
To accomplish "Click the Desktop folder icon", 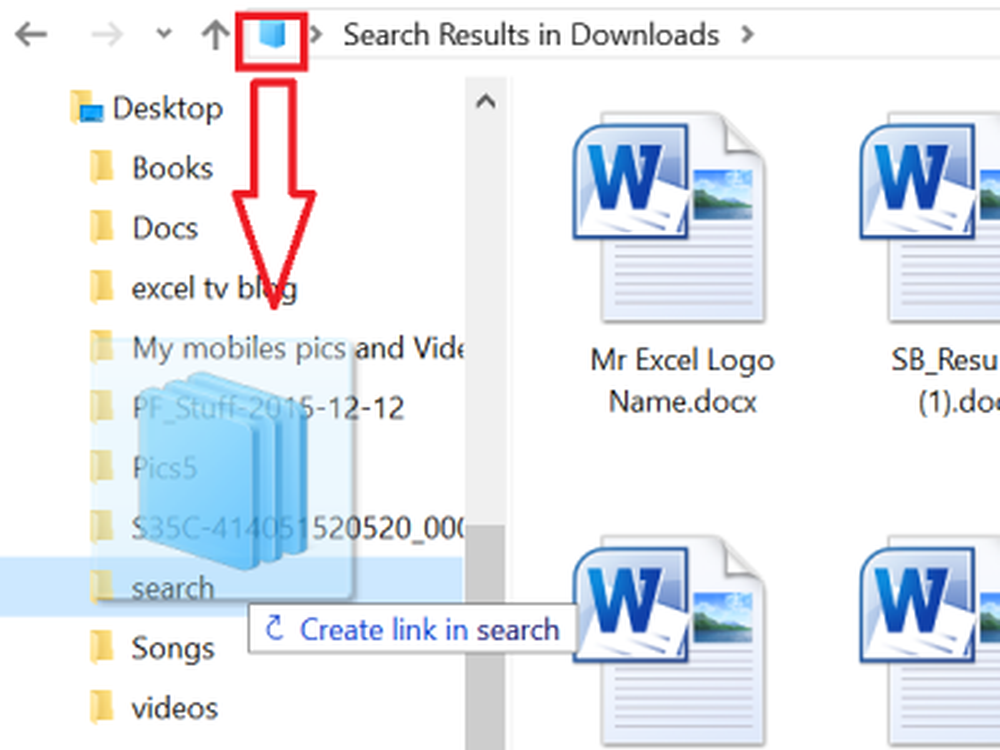I will point(86,107).
